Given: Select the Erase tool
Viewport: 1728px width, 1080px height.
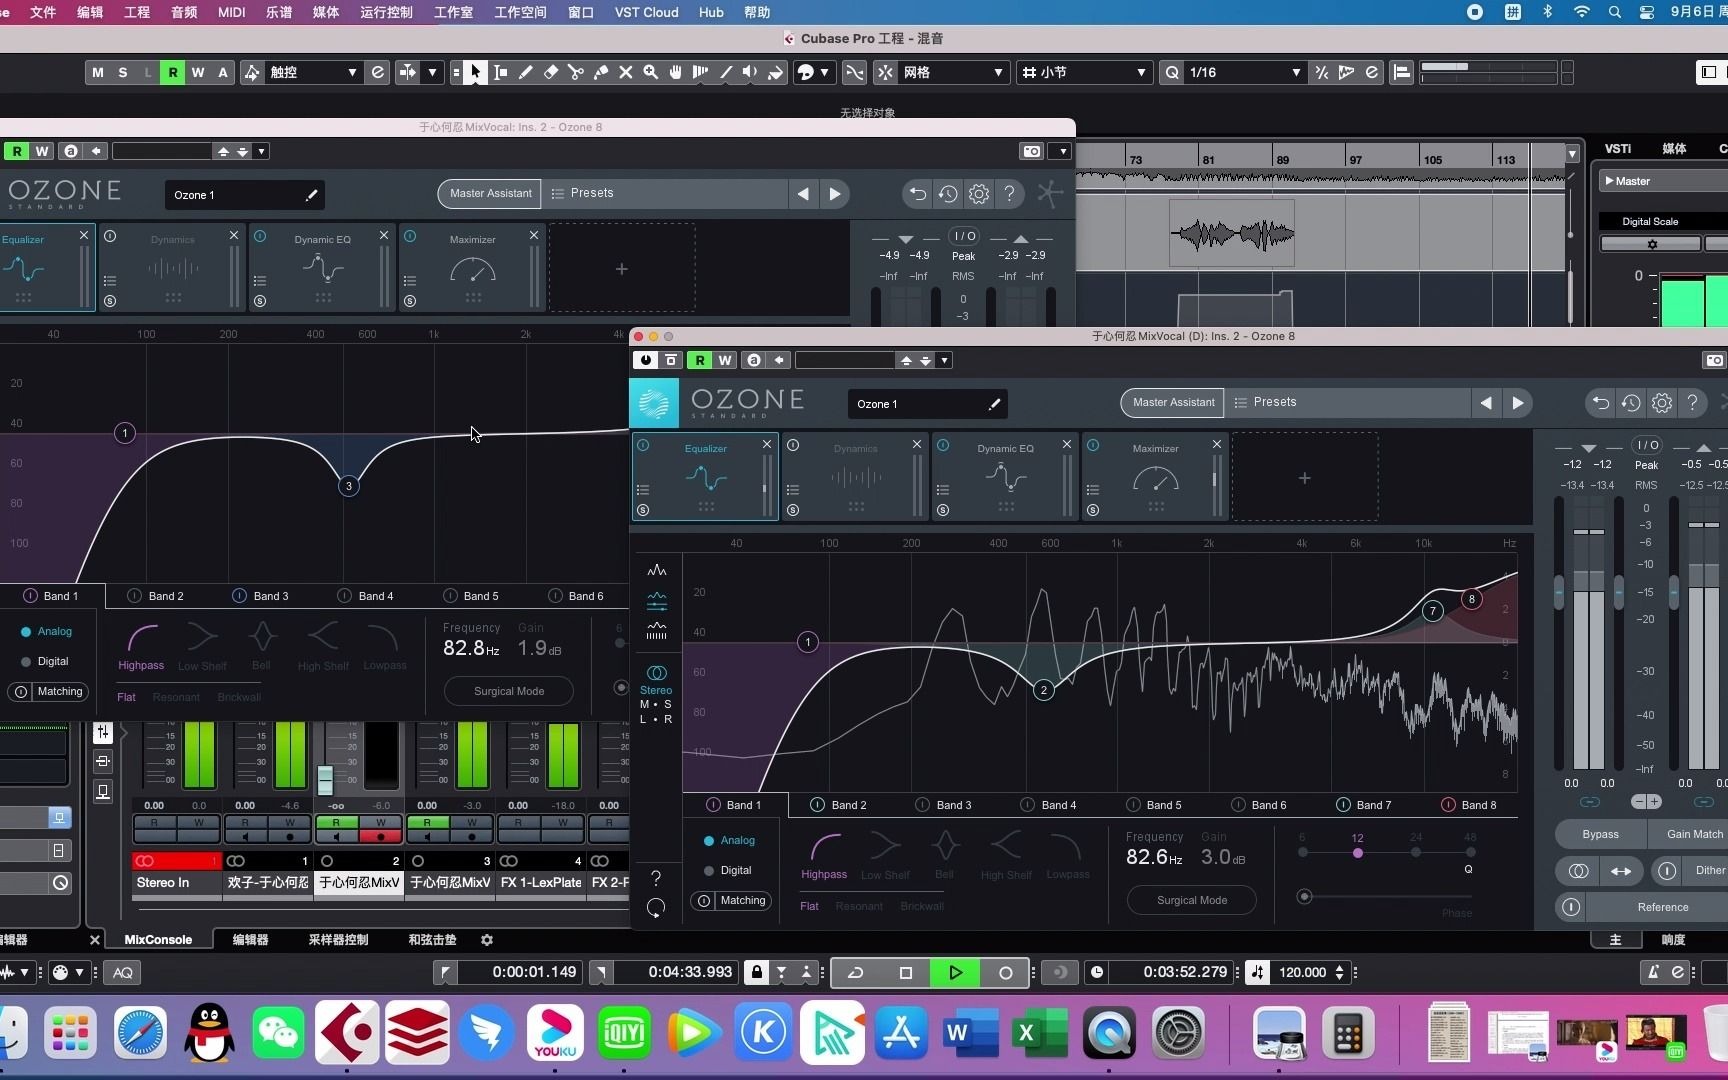Looking at the screenshot, I should [x=551, y=72].
